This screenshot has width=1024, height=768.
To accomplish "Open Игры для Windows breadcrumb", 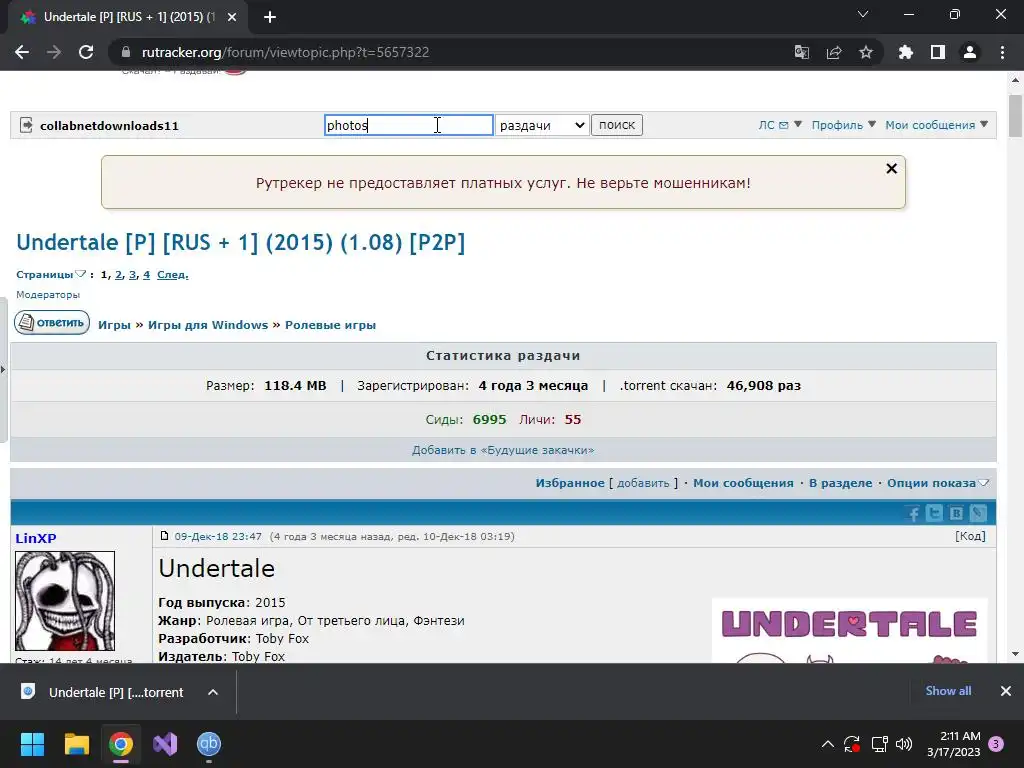I will [208, 325].
